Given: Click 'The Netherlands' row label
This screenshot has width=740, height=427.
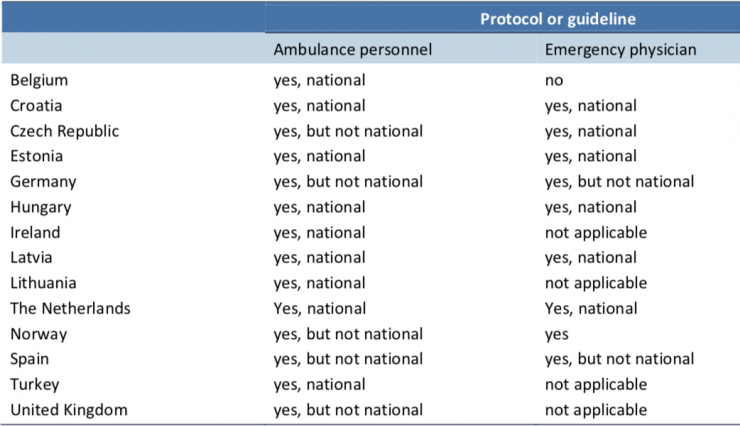Looking at the screenshot, I should point(70,308).
